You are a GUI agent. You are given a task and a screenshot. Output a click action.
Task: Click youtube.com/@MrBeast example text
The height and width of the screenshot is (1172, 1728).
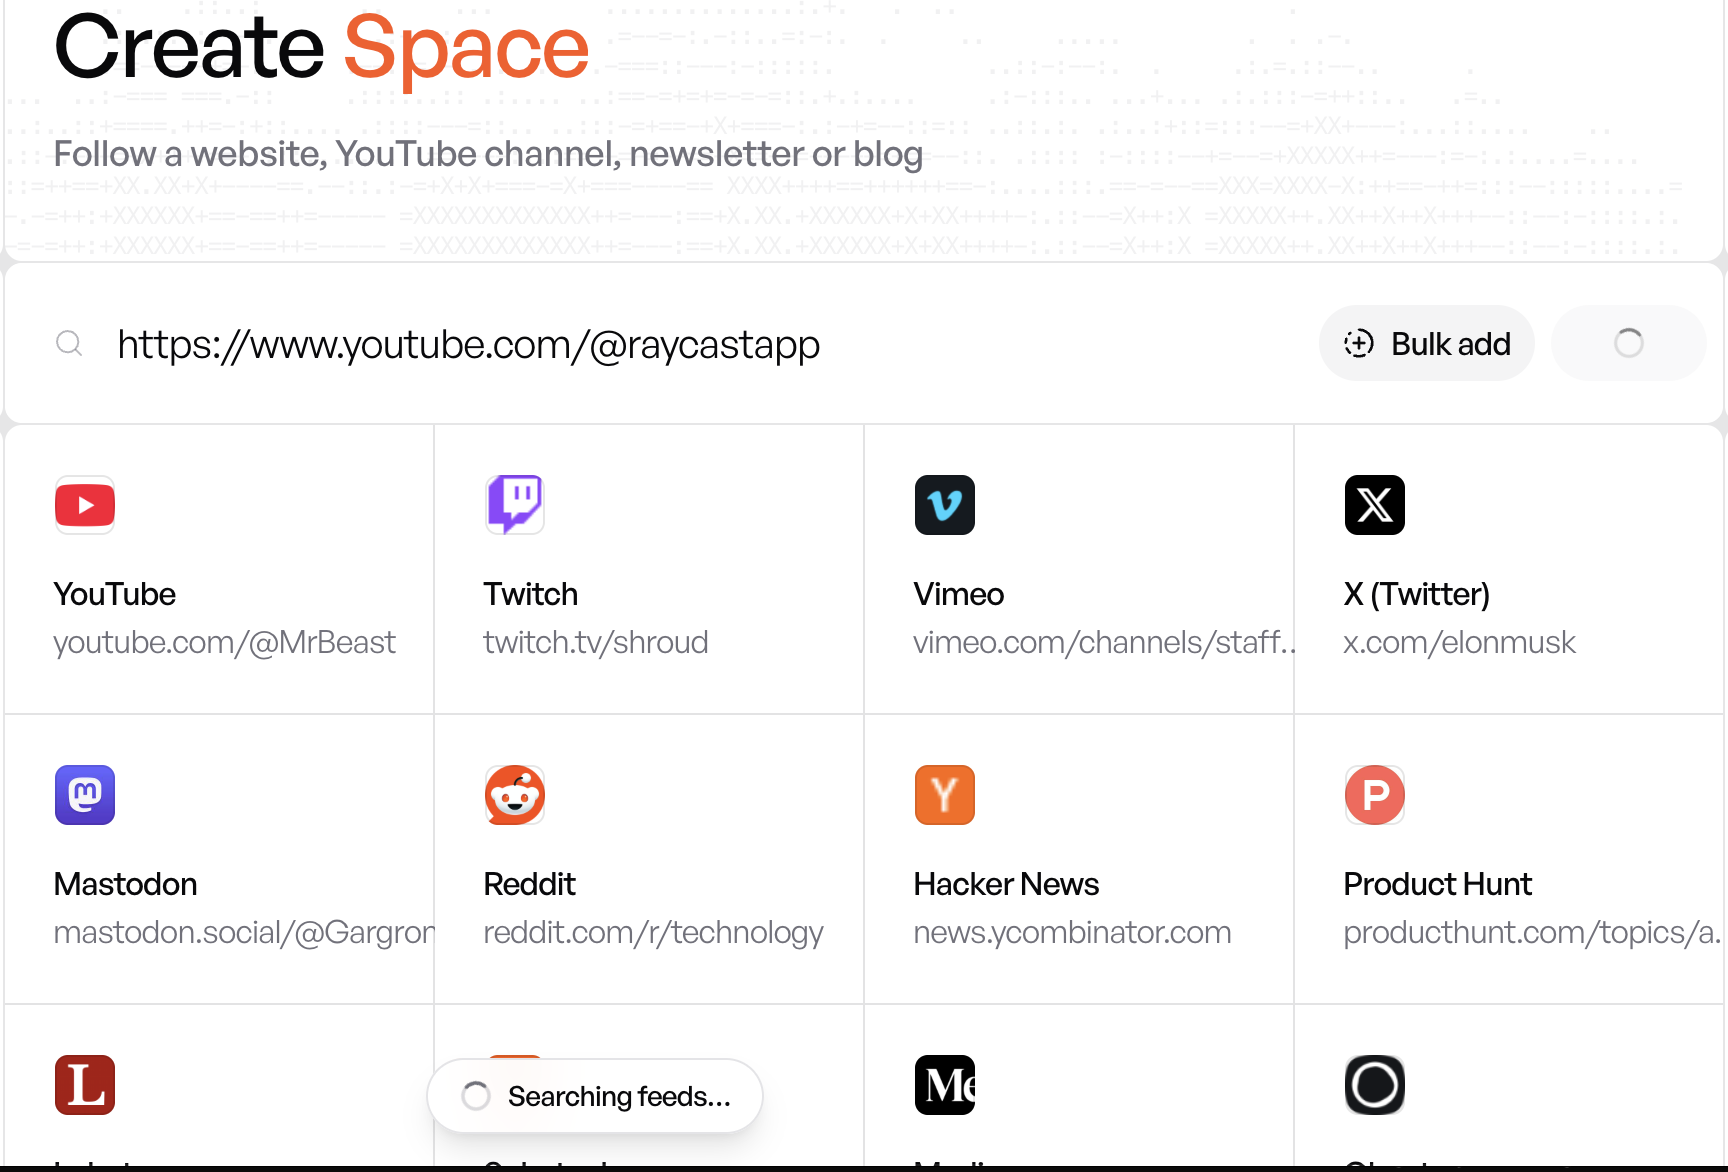pyautogui.click(x=225, y=642)
